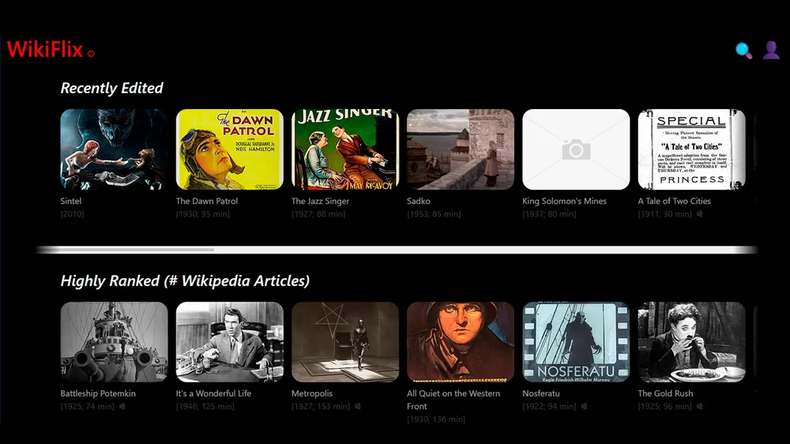Click [1927; 88 min] under The Jazz Singer

tap(318, 214)
